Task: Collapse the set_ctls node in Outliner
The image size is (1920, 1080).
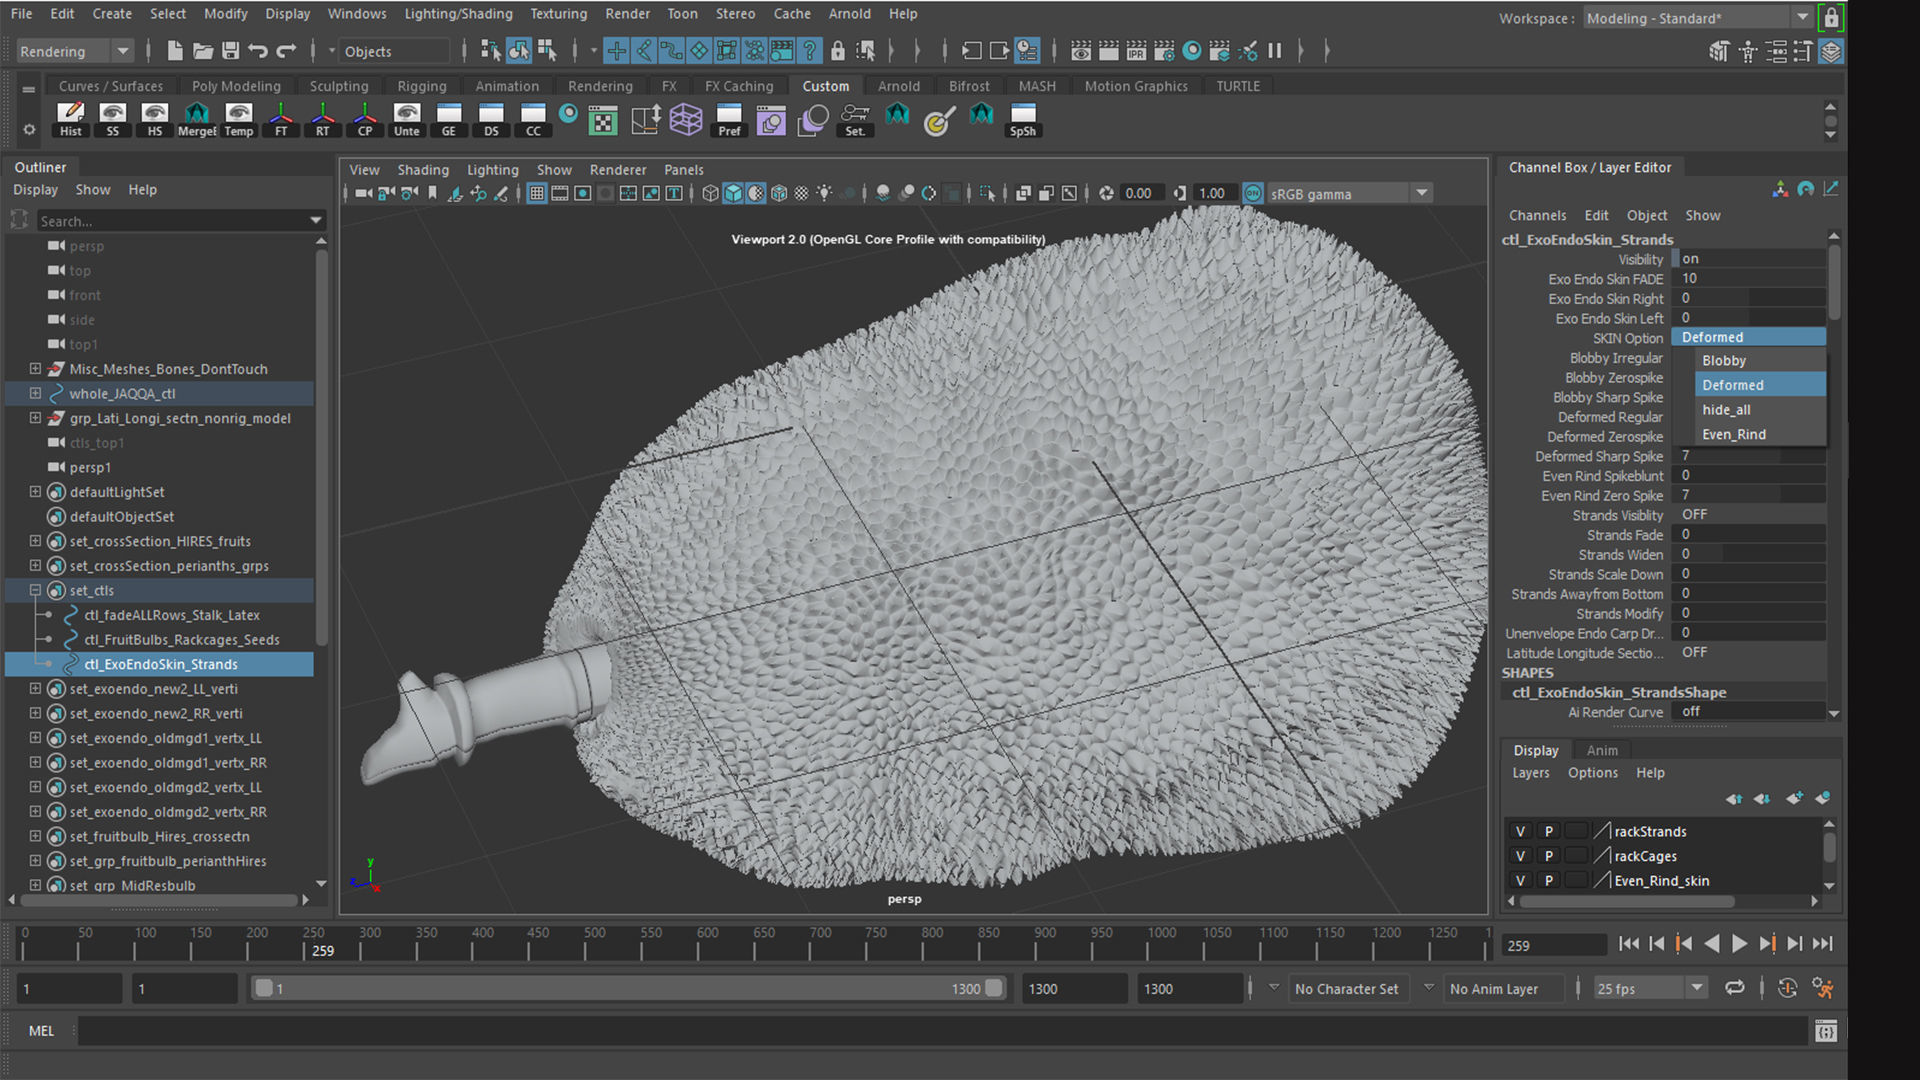Action: [x=35, y=590]
